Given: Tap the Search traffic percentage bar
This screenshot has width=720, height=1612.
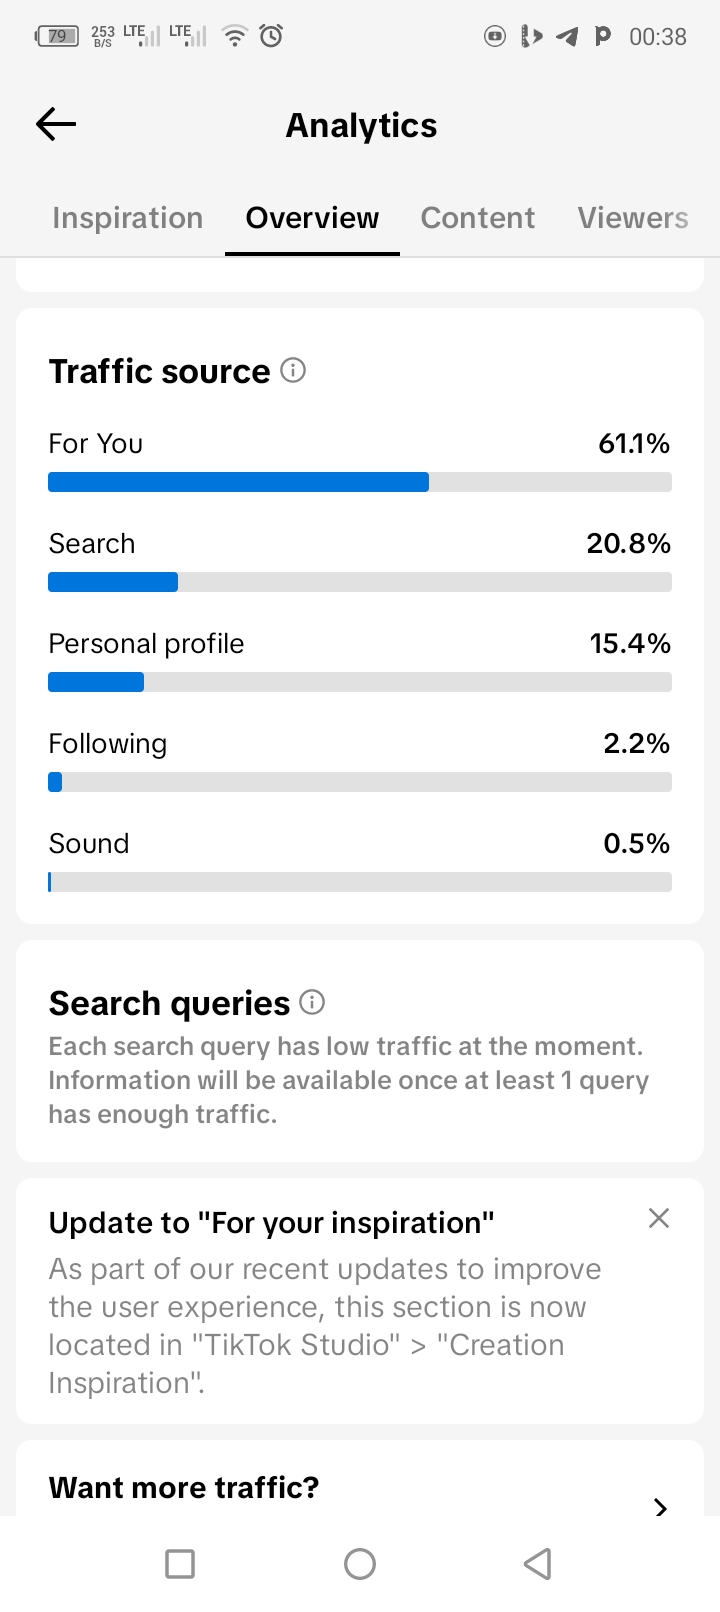Looking at the screenshot, I should click(360, 582).
